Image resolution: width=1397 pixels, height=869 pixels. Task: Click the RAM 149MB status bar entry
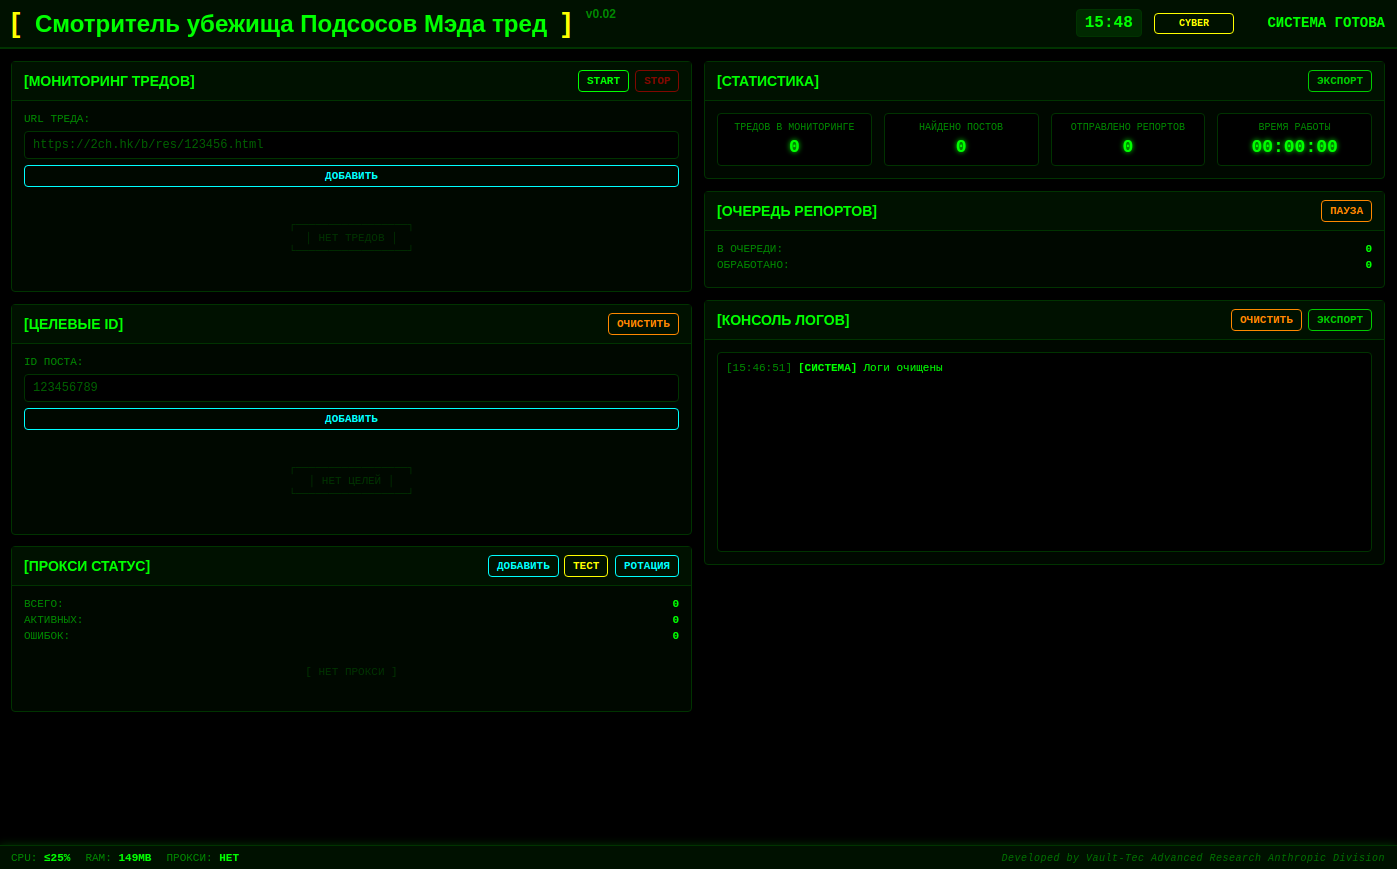coord(118,858)
